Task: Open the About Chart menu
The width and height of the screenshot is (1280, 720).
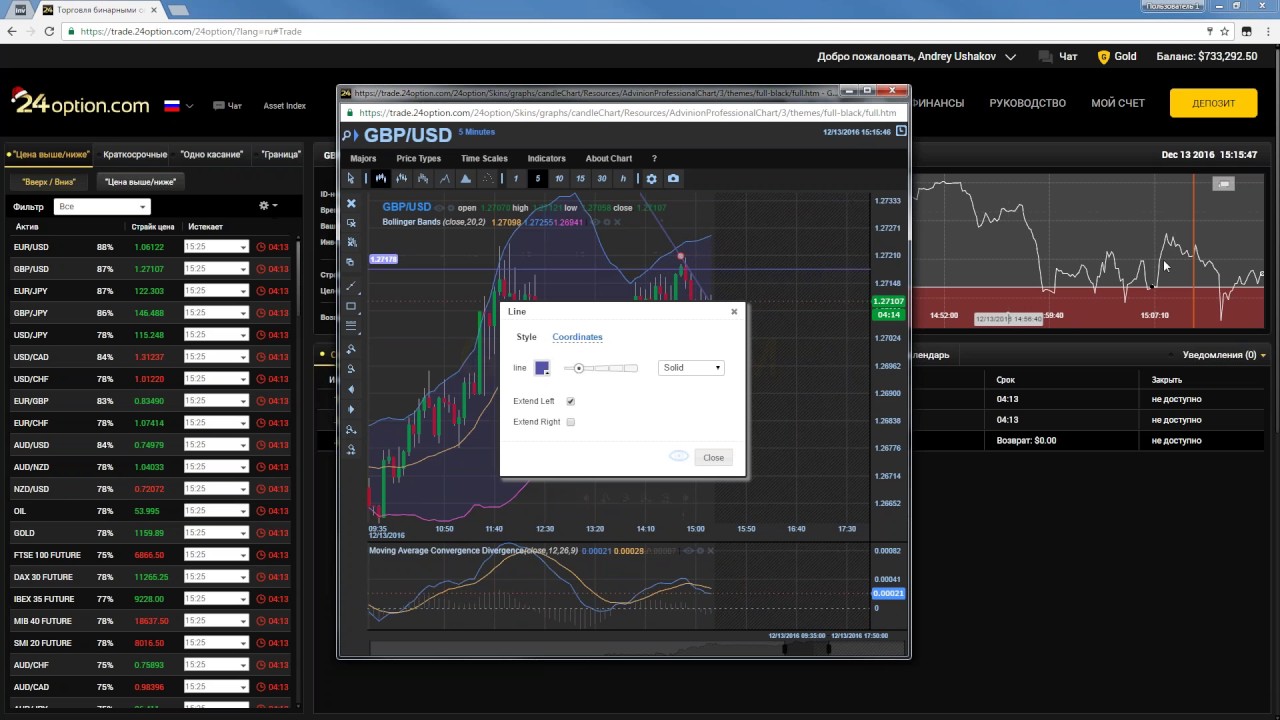Action: 608,158
